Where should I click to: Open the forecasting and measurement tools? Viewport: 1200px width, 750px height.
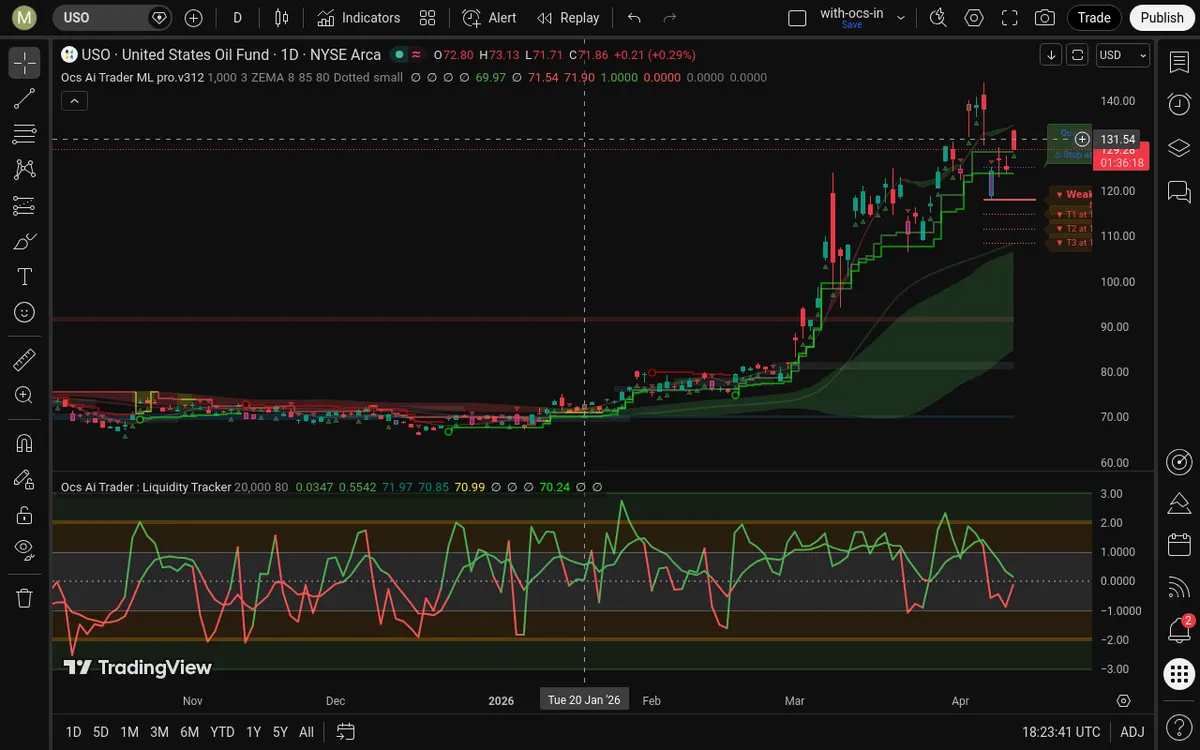click(25, 206)
